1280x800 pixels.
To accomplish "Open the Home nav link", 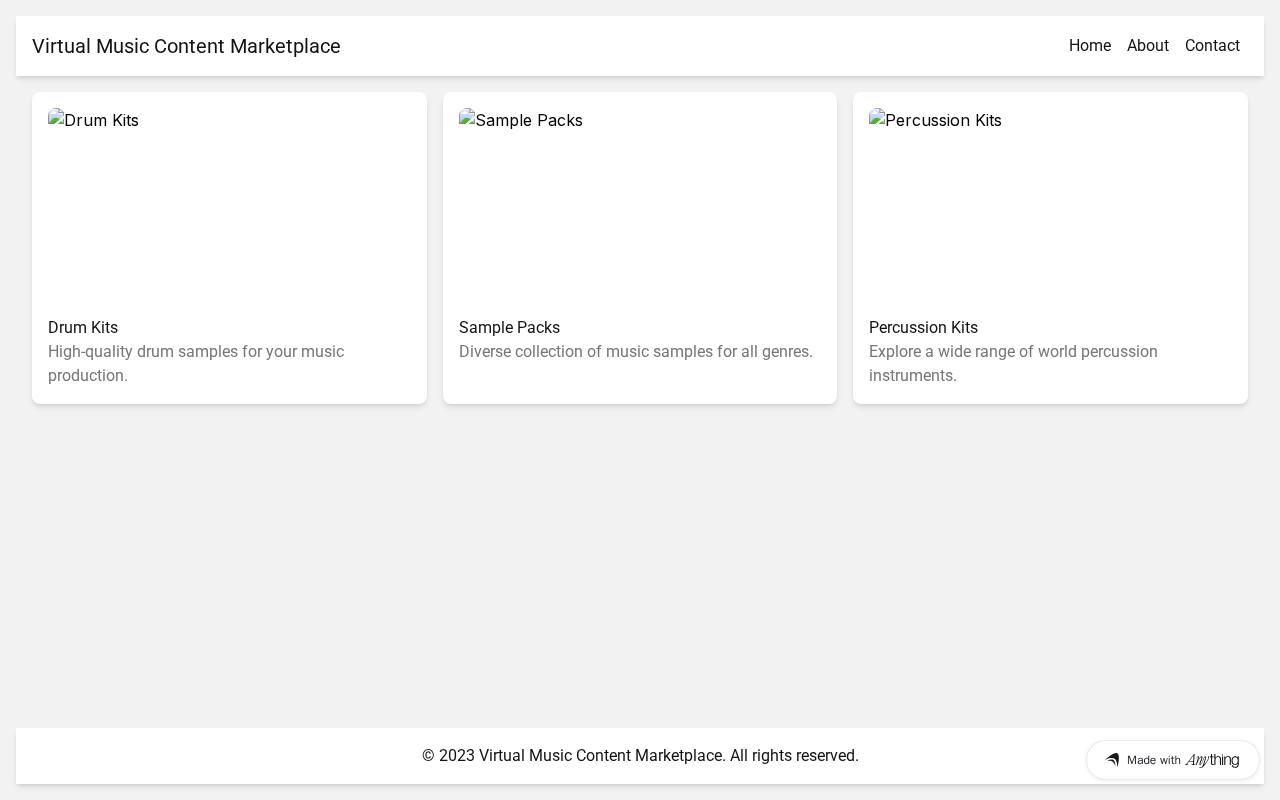I will (x=1090, y=46).
